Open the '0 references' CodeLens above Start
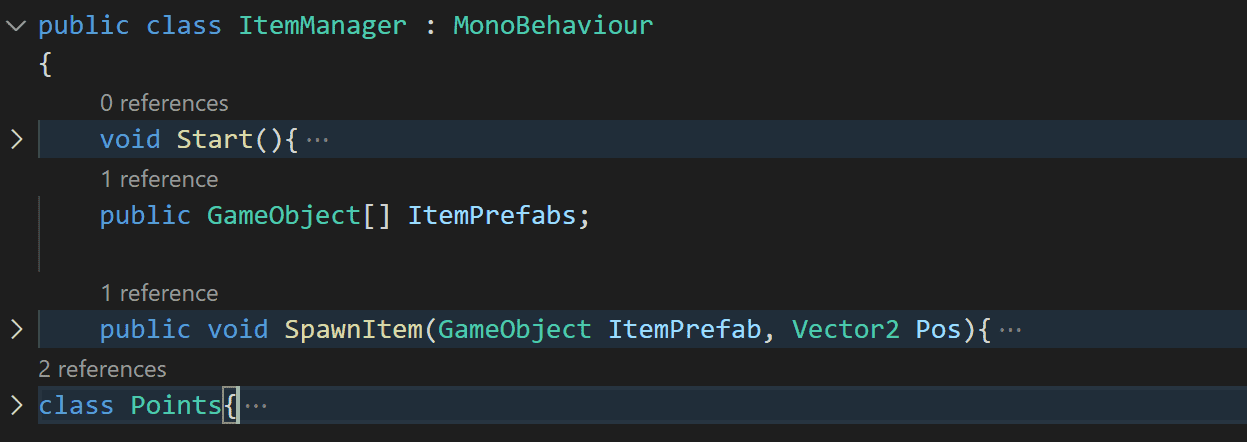The width and height of the screenshot is (1247, 442). 164,103
